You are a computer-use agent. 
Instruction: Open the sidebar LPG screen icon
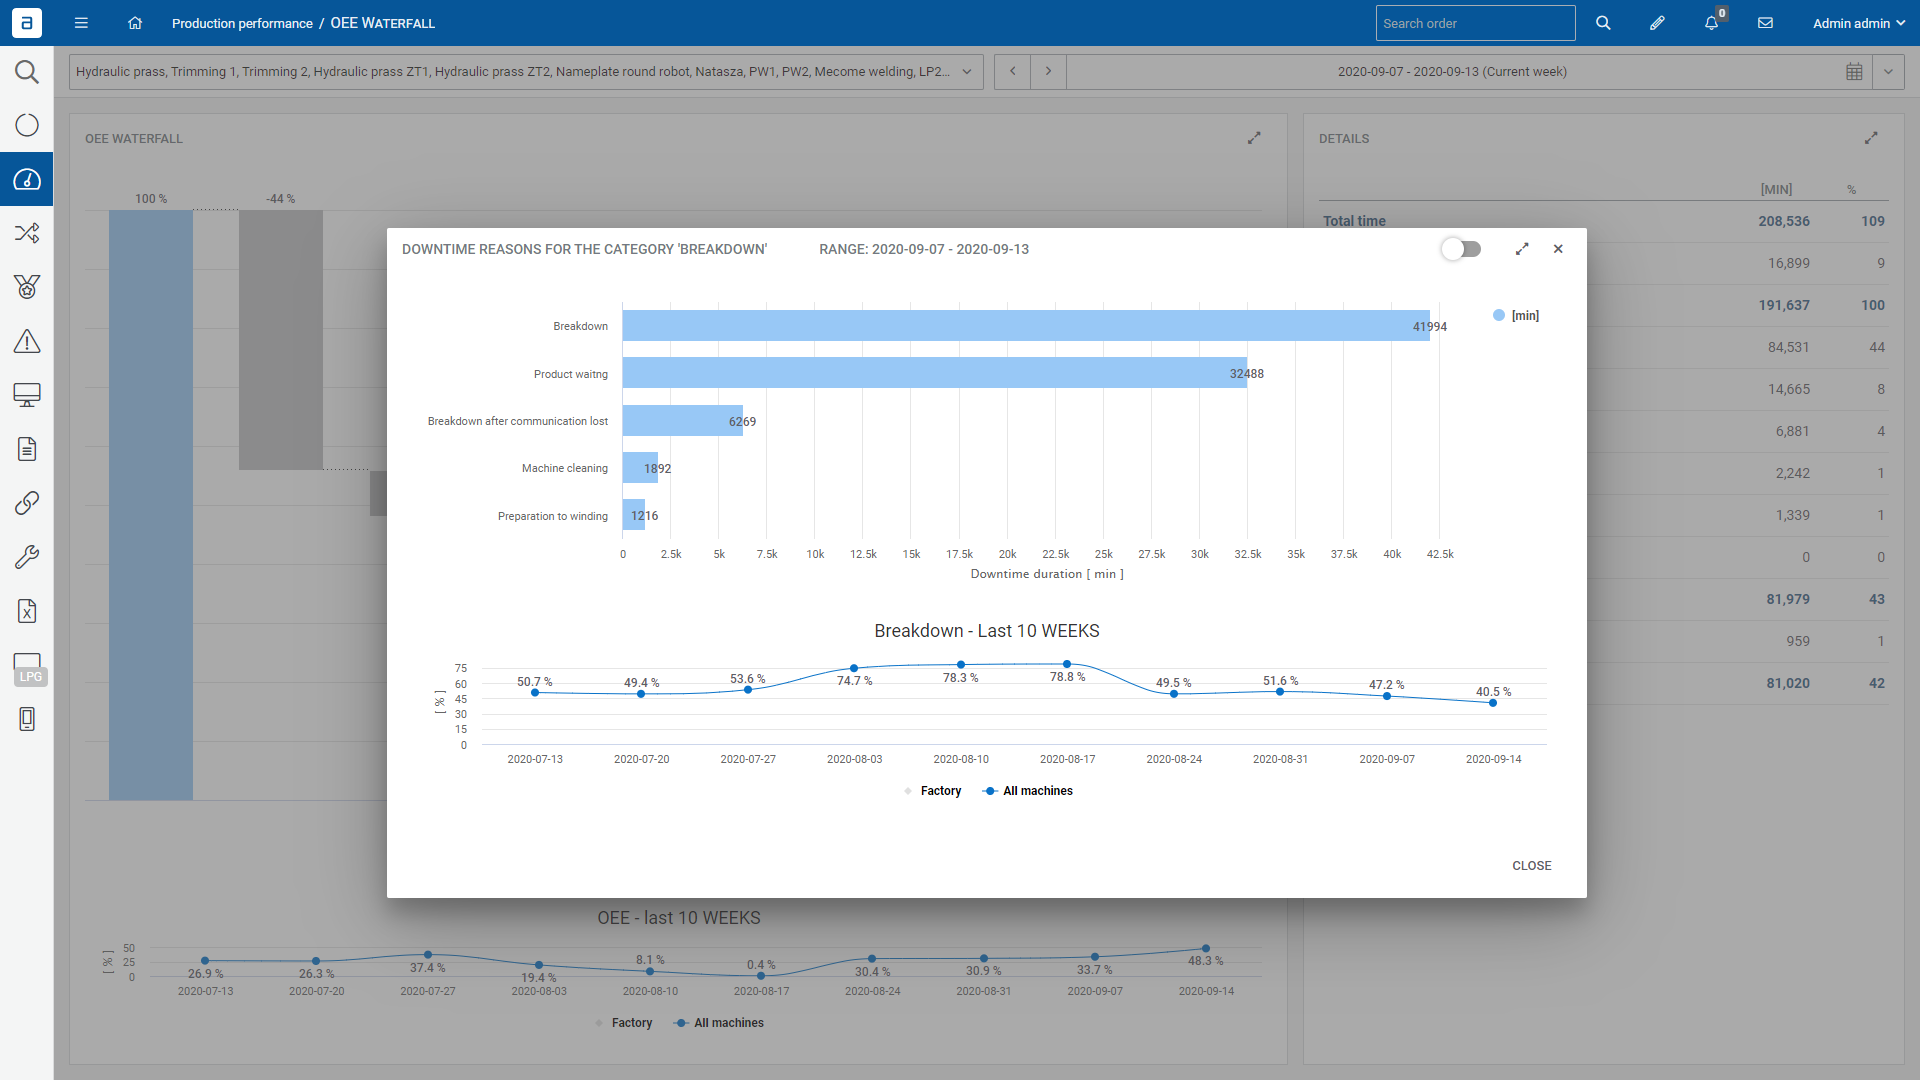28,668
